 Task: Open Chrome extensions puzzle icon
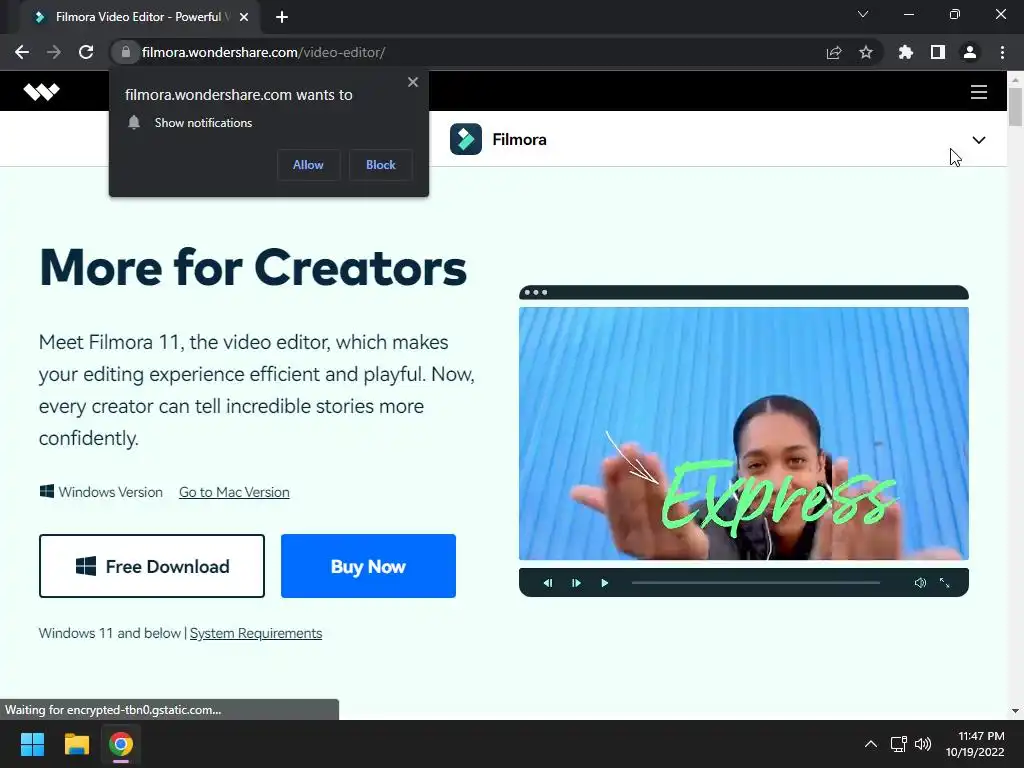(906, 52)
